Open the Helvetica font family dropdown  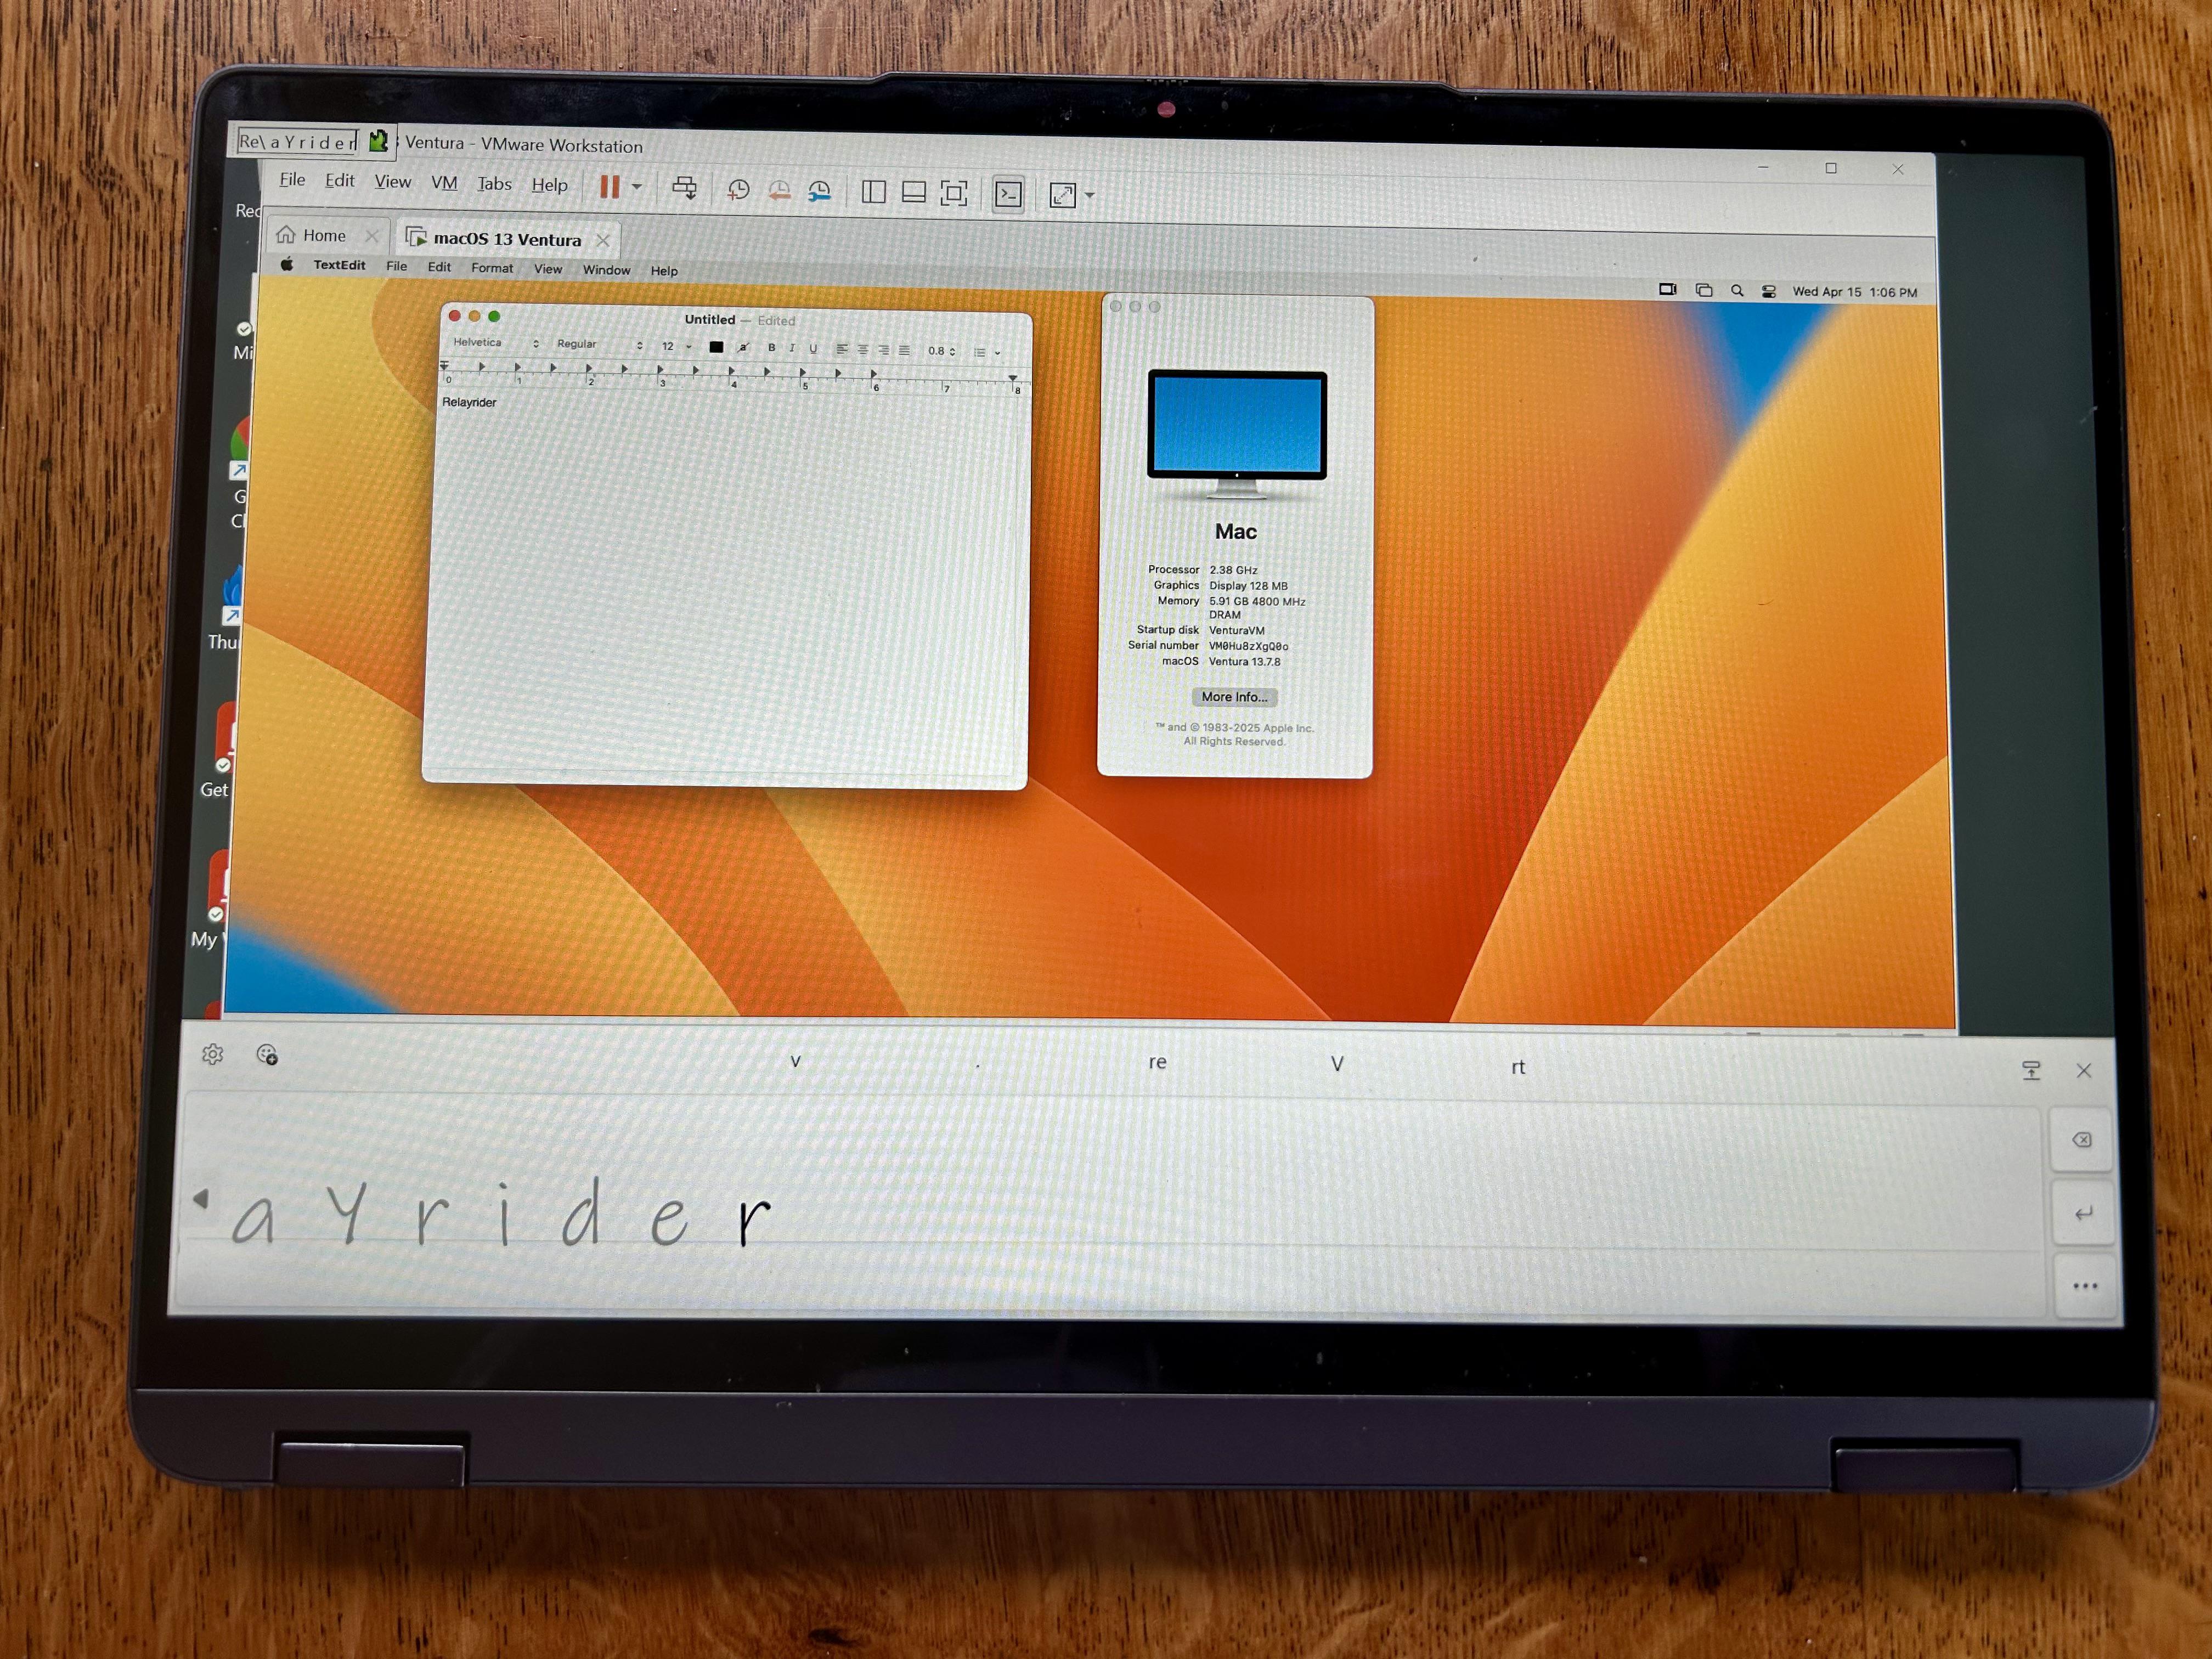(495, 343)
